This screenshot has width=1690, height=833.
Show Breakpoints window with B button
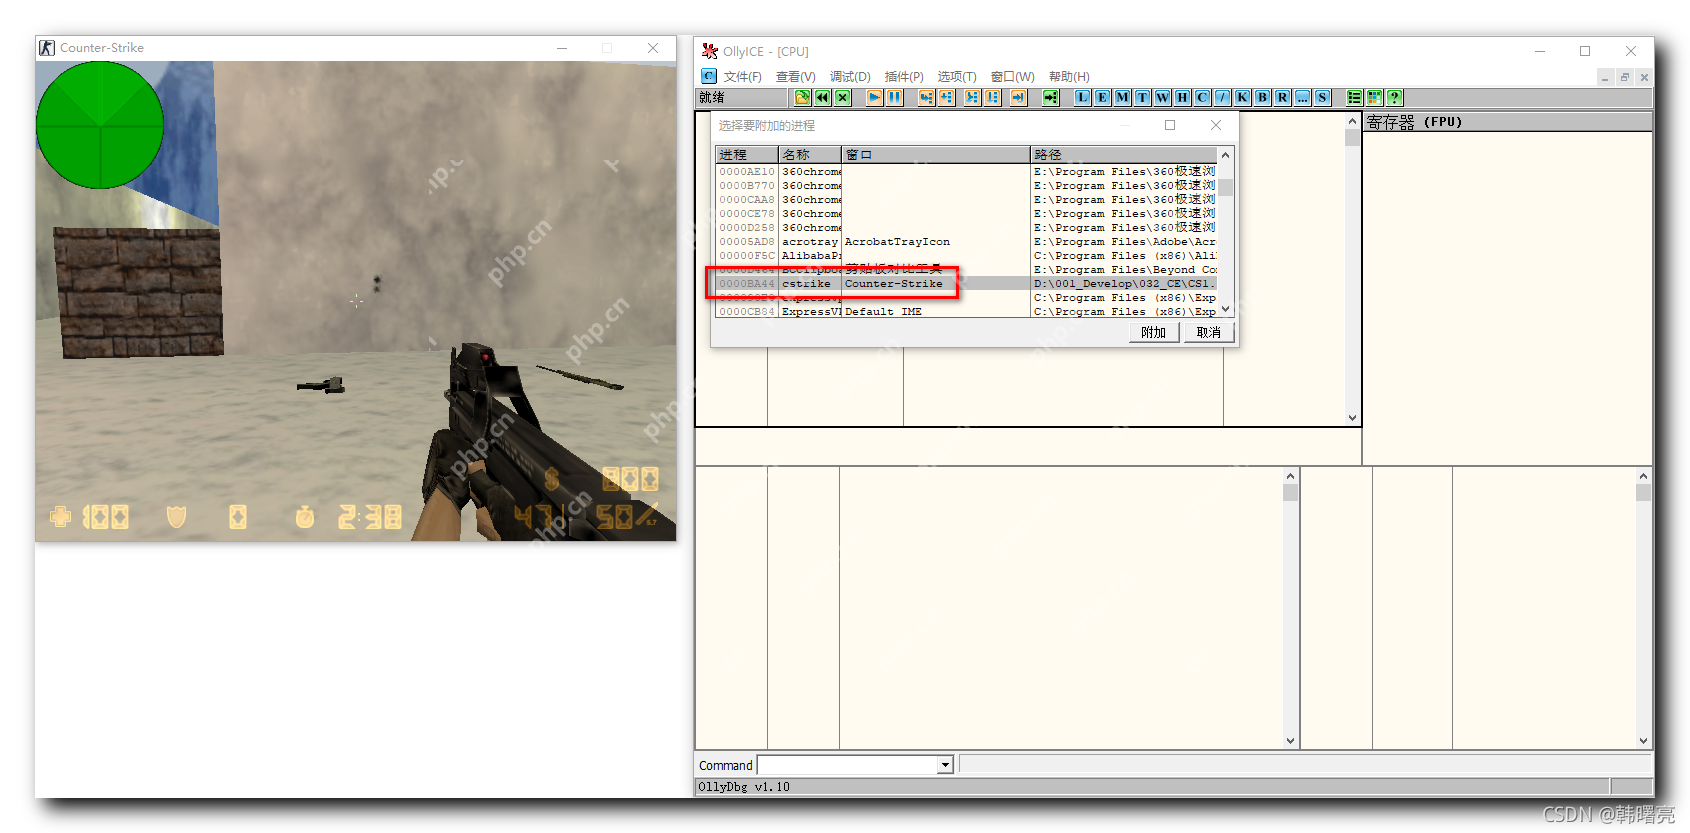tap(1262, 97)
